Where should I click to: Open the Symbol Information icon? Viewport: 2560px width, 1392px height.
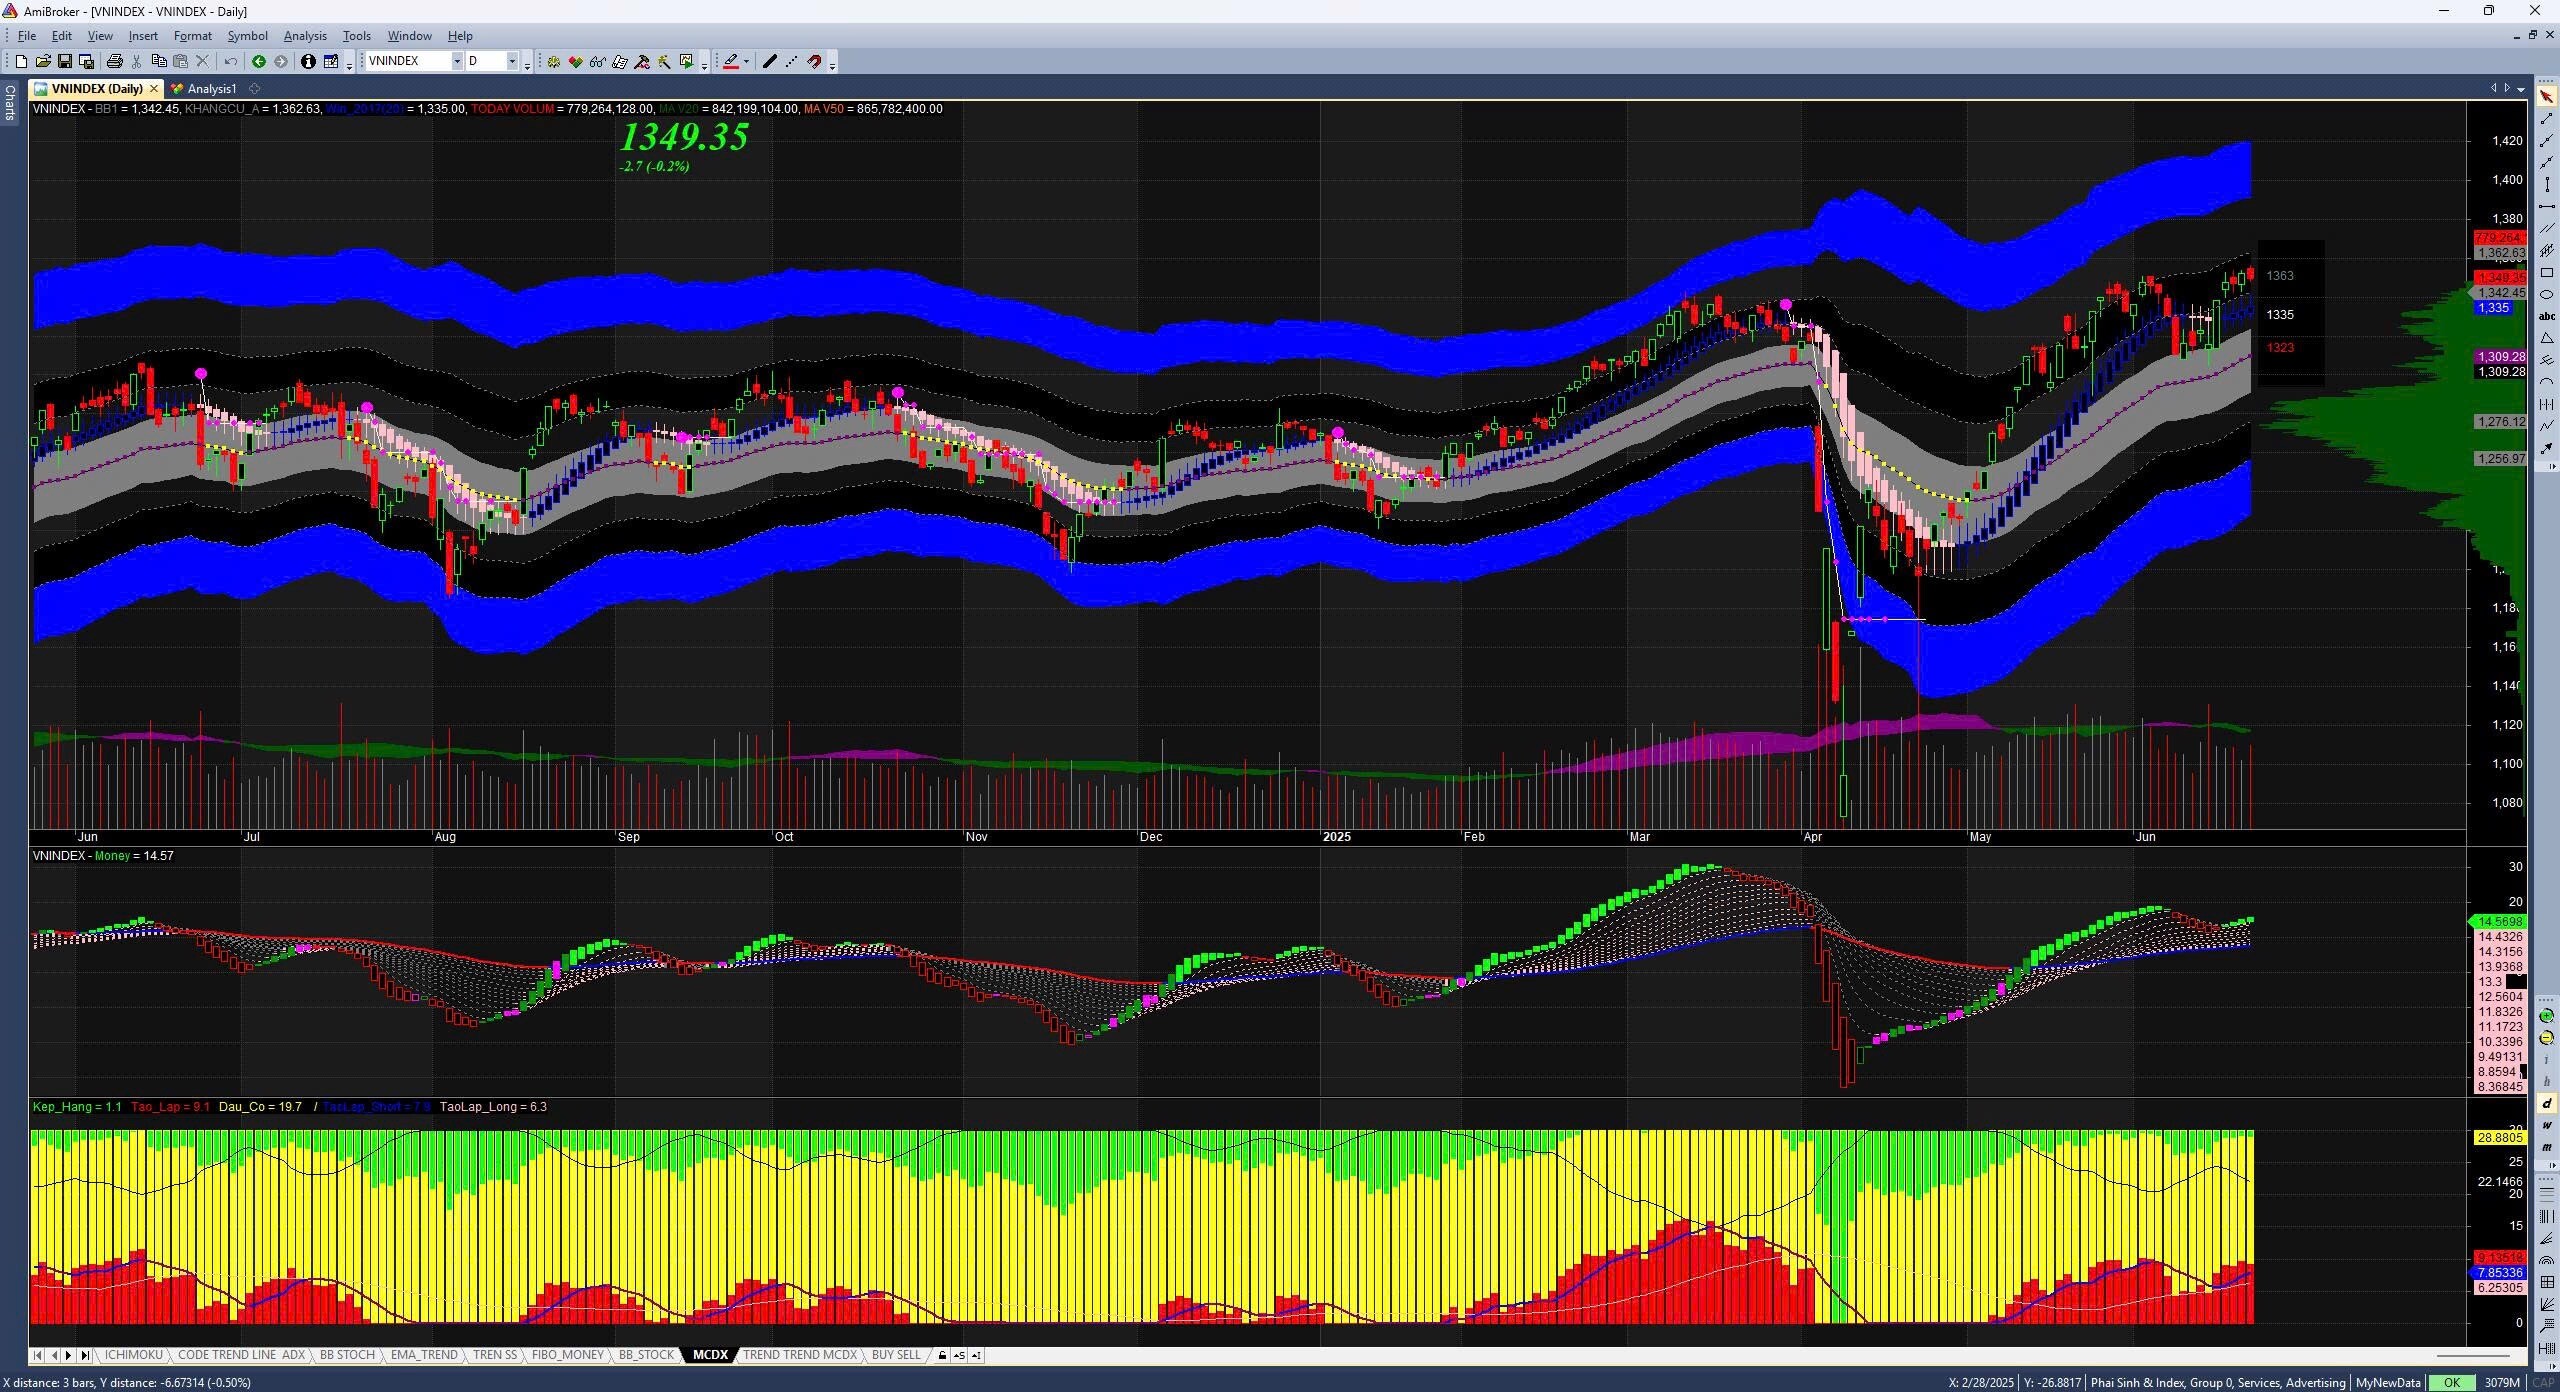[x=308, y=62]
